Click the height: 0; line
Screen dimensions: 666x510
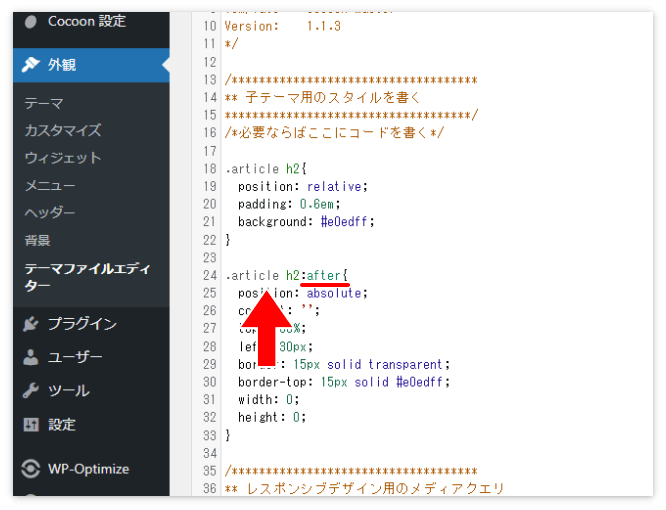pos(272,417)
